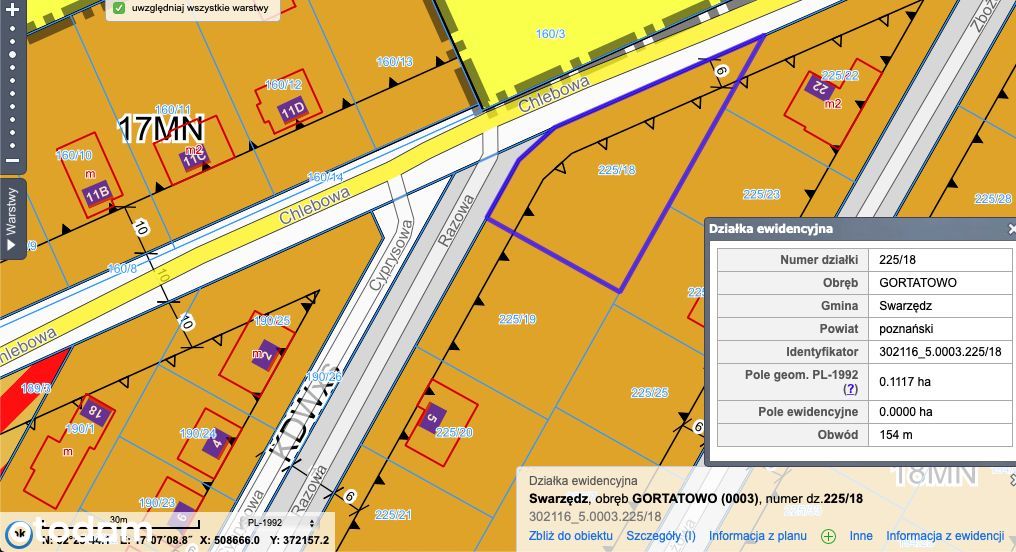The width and height of the screenshot is (1016, 552).
Task: Click the gray 302116_5.0003.225/18 identifier in results
Action: pos(595,516)
